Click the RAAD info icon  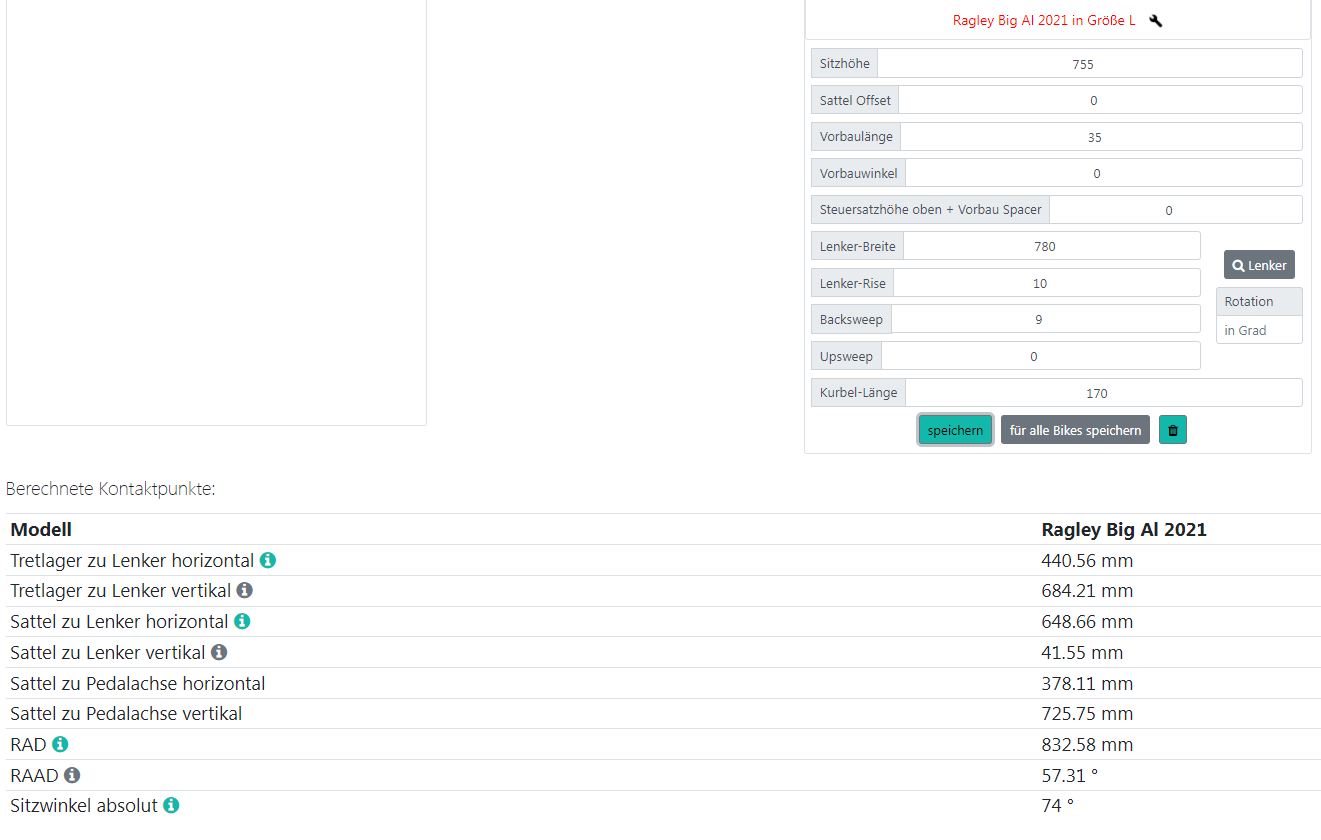[72, 775]
